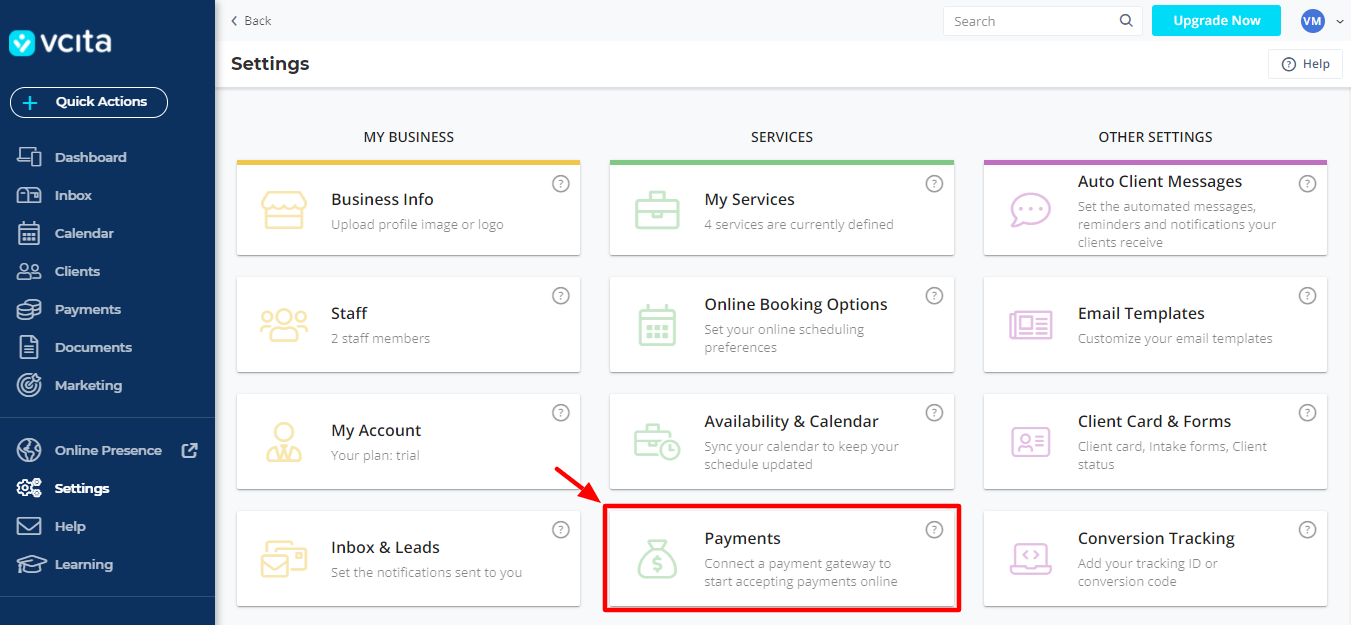Open the Client Card & Forms title
This screenshot has width=1351, height=625.
click(x=1154, y=421)
